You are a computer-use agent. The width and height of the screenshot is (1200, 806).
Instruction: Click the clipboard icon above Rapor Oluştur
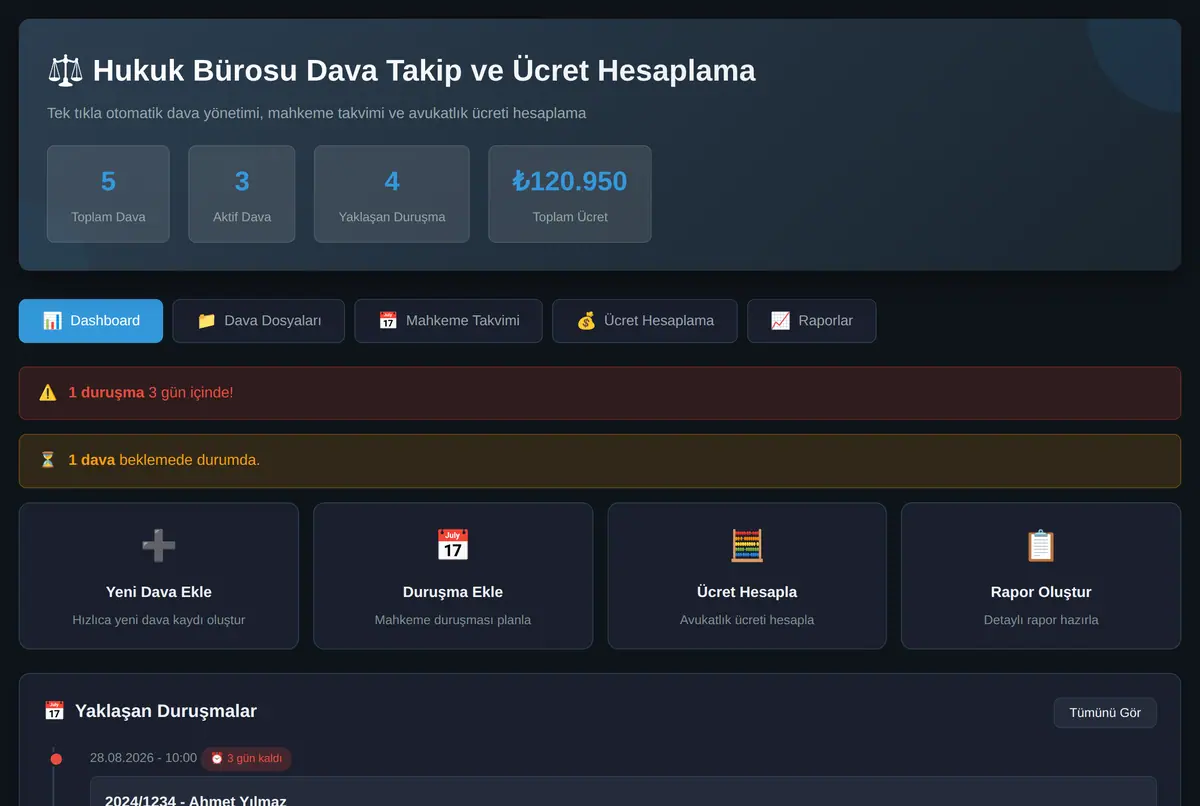1041,546
